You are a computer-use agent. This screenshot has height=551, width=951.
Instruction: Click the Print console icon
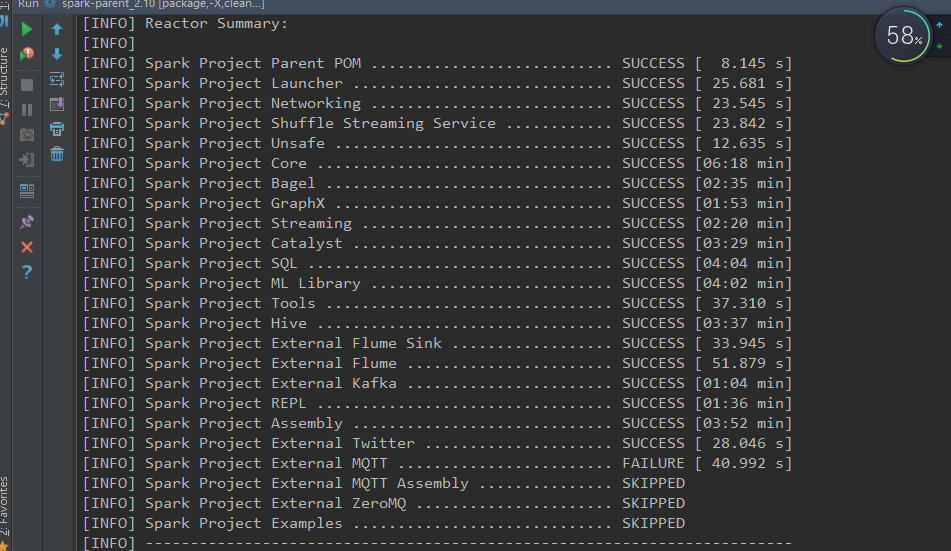click(57, 129)
